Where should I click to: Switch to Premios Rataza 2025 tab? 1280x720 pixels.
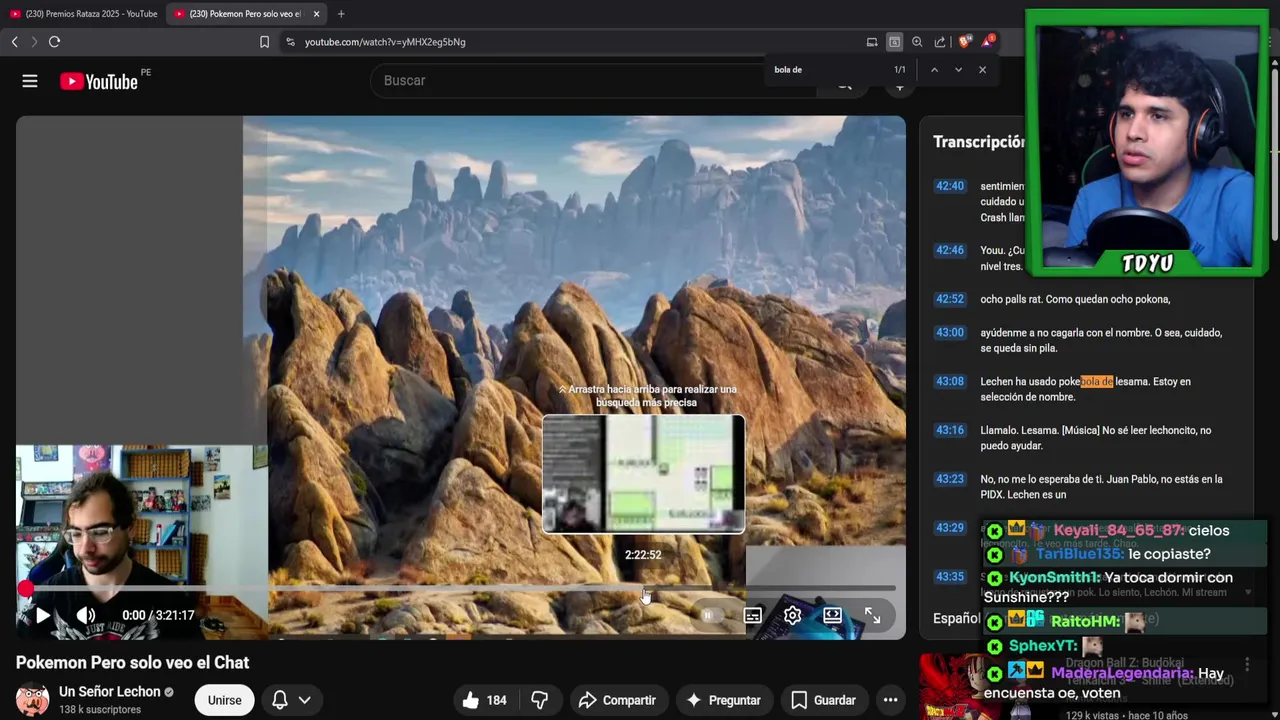pyautogui.click(x=83, y=14)
